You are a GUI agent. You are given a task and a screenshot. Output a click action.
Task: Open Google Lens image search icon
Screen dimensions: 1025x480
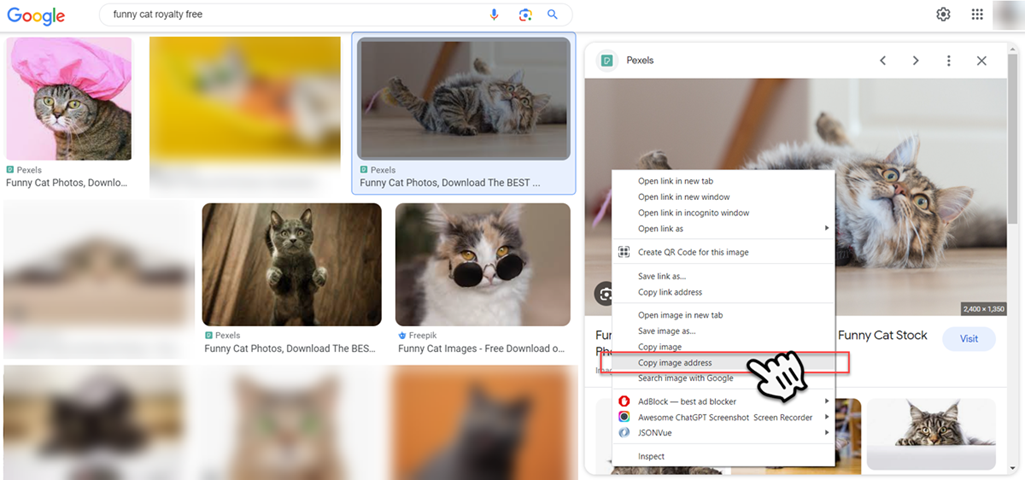(525, 15)
